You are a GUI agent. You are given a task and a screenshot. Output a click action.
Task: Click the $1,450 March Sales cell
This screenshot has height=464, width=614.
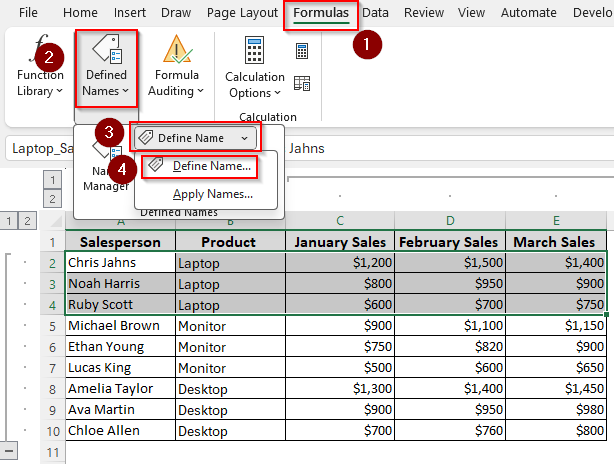[x=556, y=389]
